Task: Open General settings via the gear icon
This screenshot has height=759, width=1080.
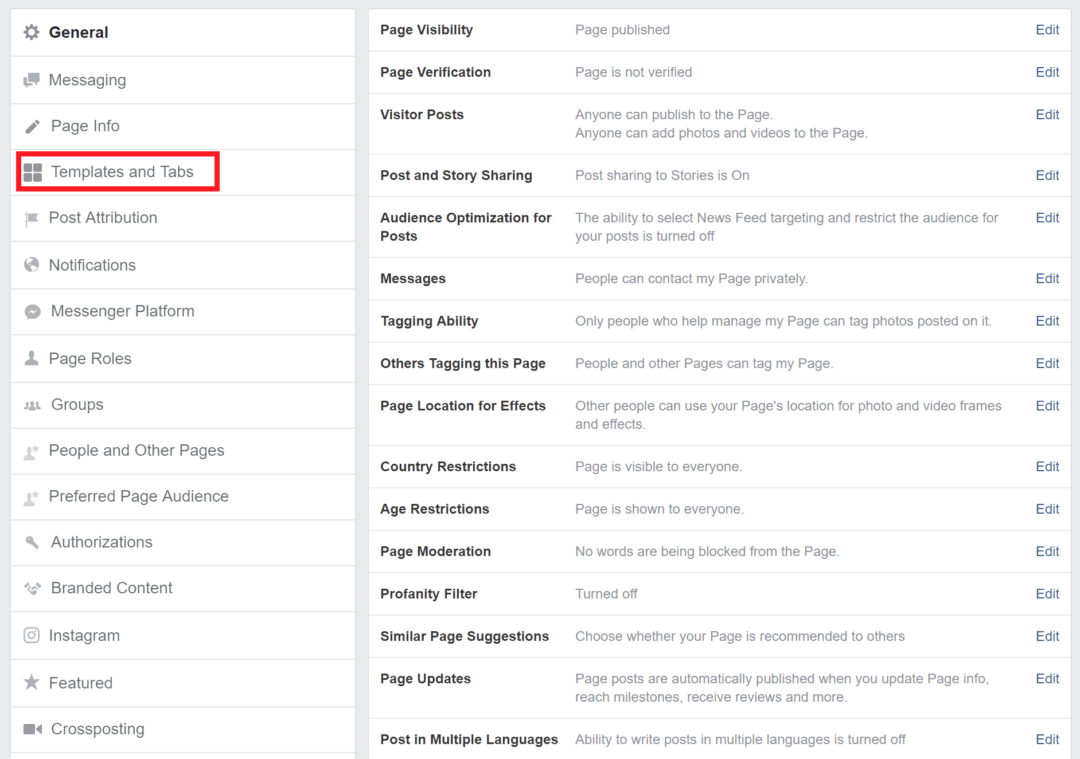Action: (x=31, y=32)
